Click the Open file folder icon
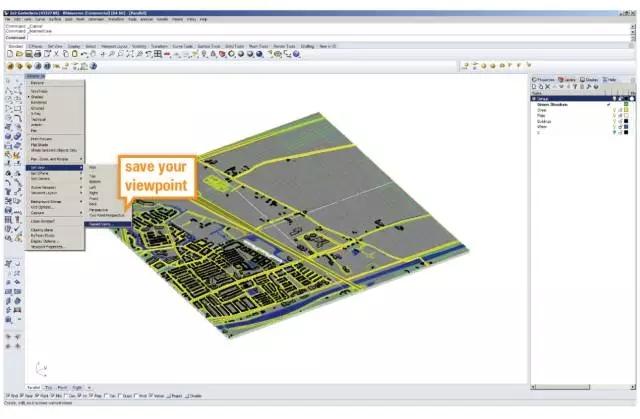Image resolution: width=640 pixels, height=419 pixels. tap(19, 54)
